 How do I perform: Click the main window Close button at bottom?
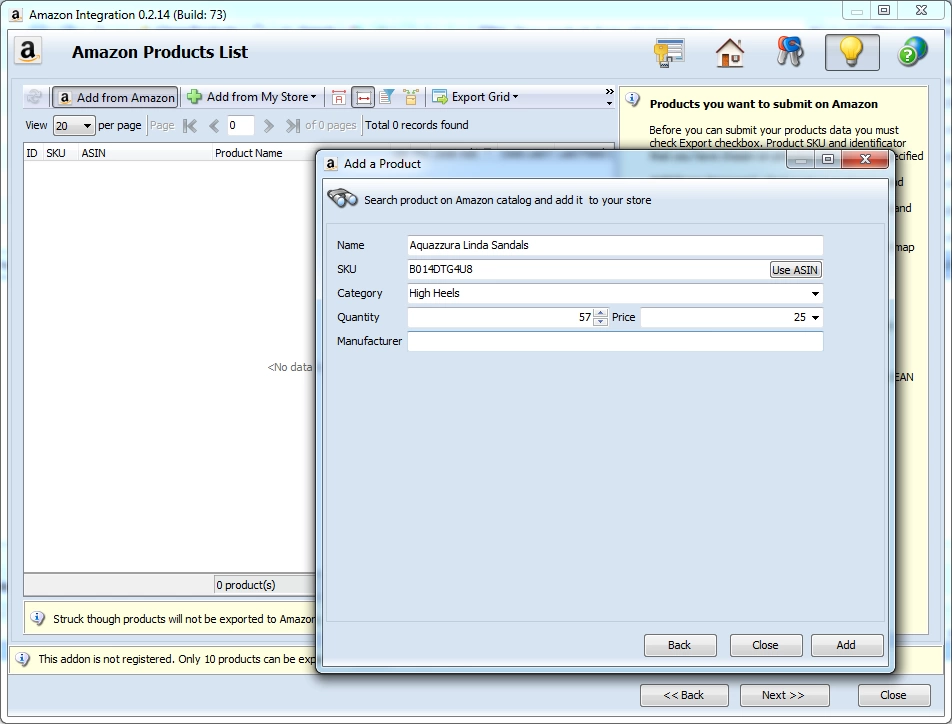(x=894, y=695)
